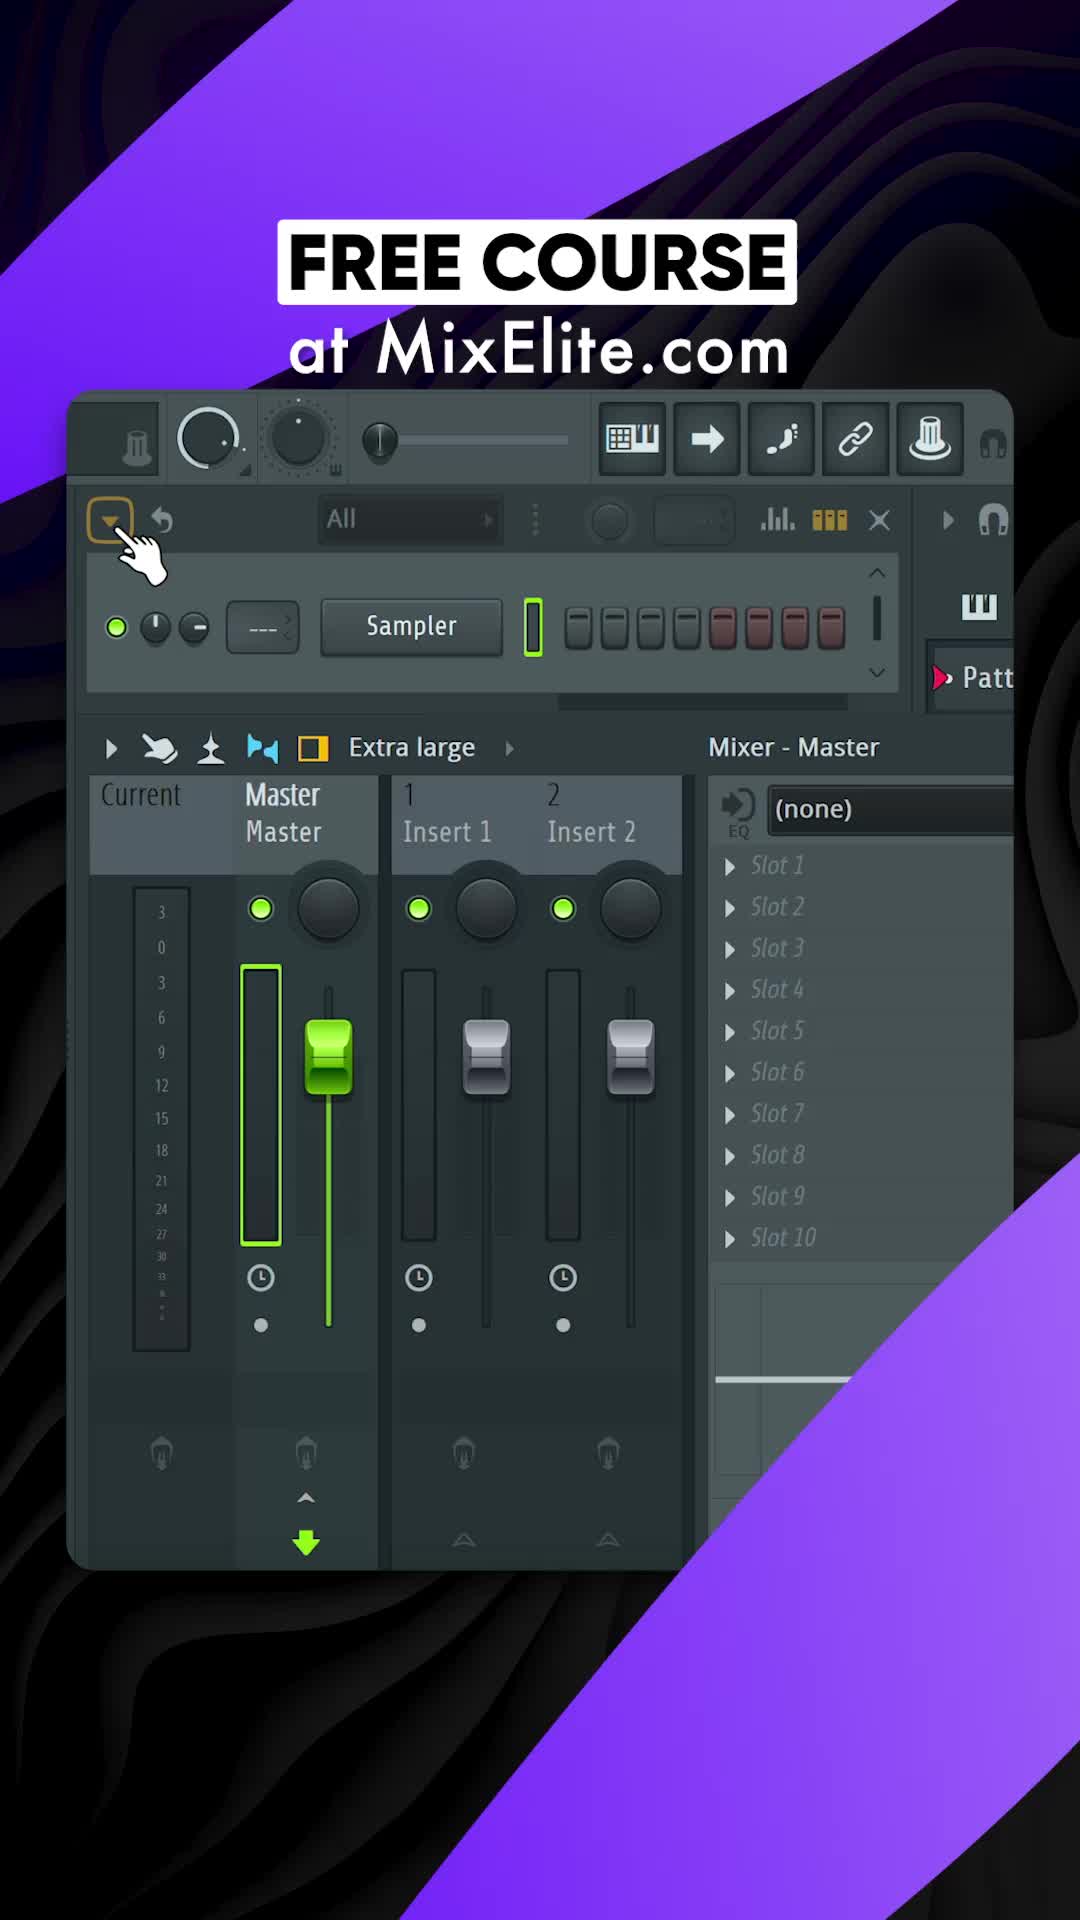Expand the Slot 5 effect arrow
1080x1920 pixels.
730,1032
